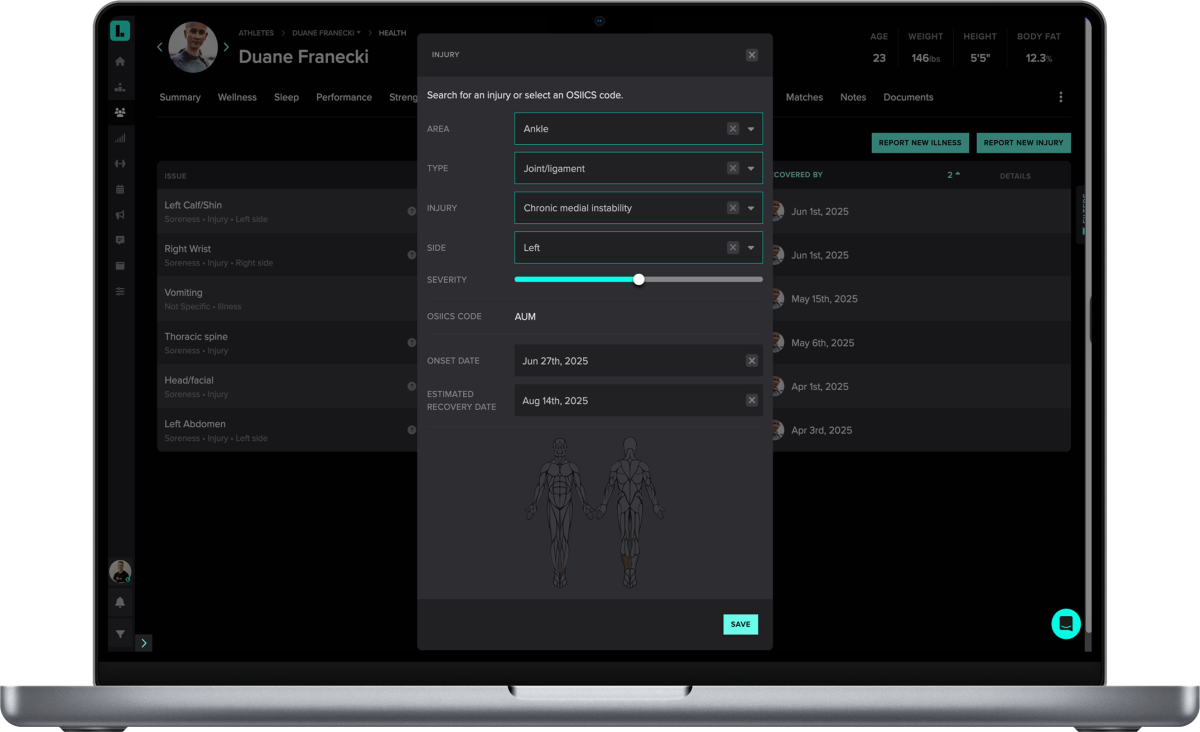Click the Athletes breadcrumb link

click(x=256, y=33)
